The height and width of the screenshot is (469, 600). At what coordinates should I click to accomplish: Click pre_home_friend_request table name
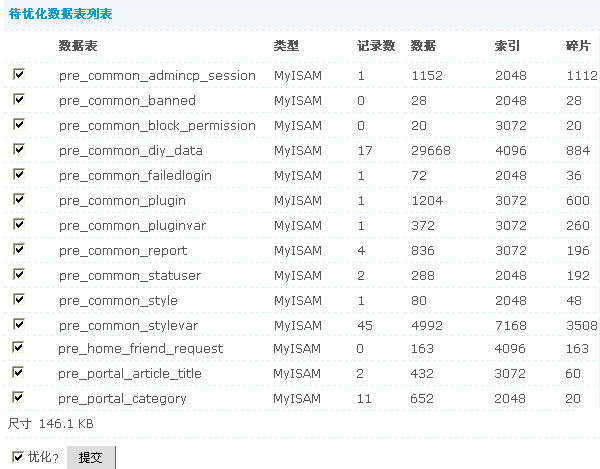pyautogui.click(x=141, y=348)
